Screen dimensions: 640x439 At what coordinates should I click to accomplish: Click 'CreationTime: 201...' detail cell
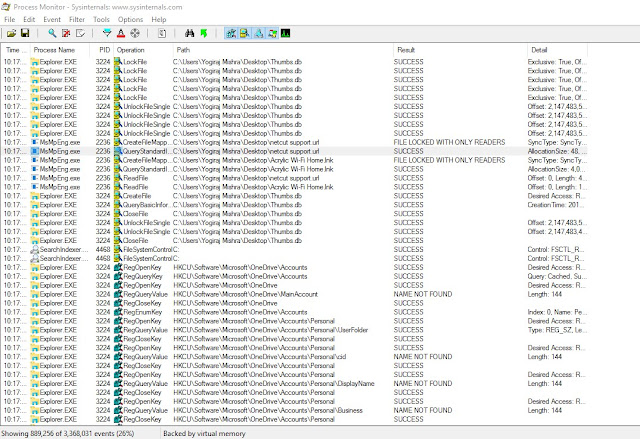point(556,205)
